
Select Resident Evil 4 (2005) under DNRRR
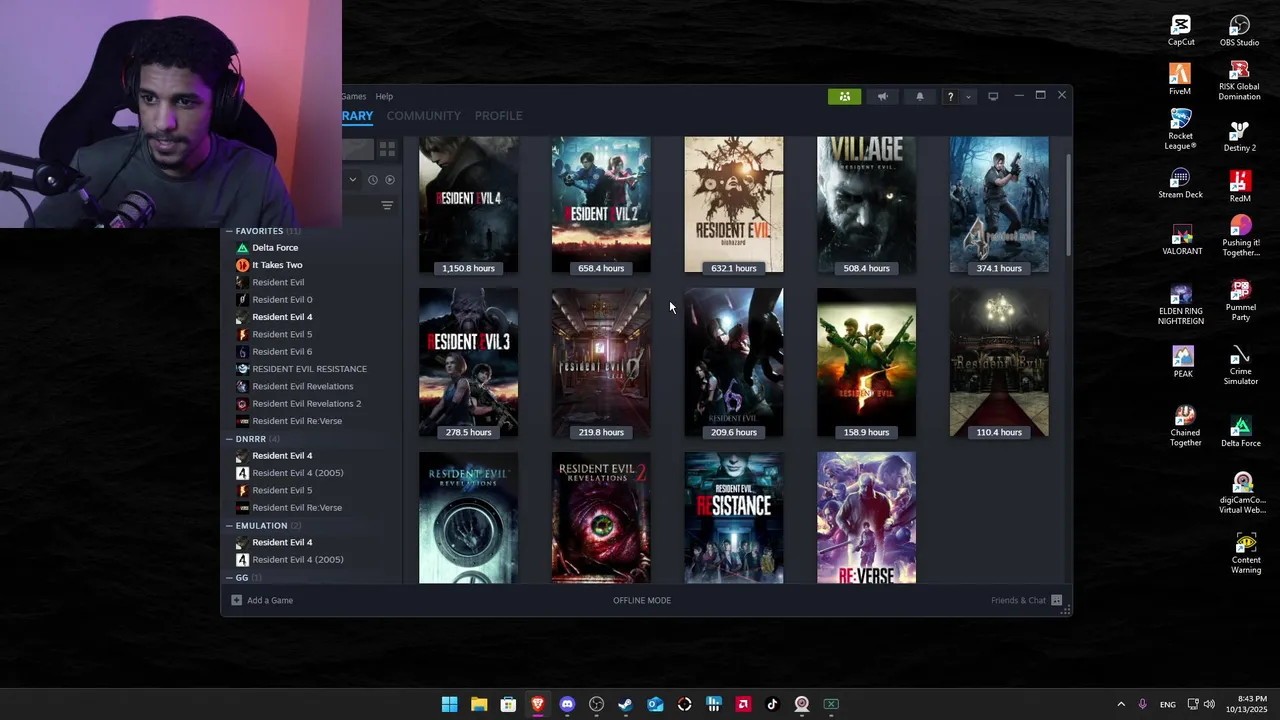[297, 473]
